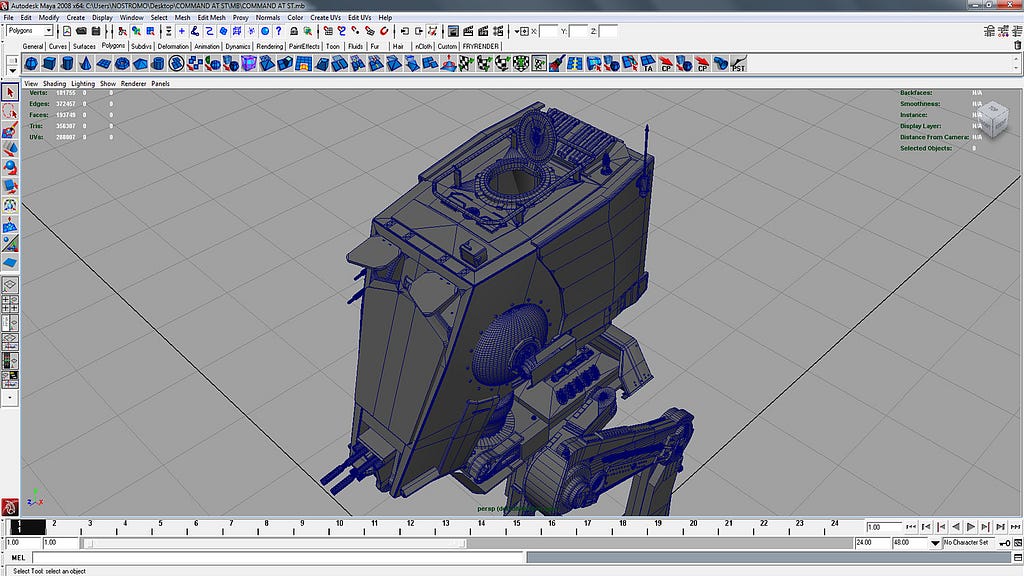Click the MEL command line input

(279, 557)
